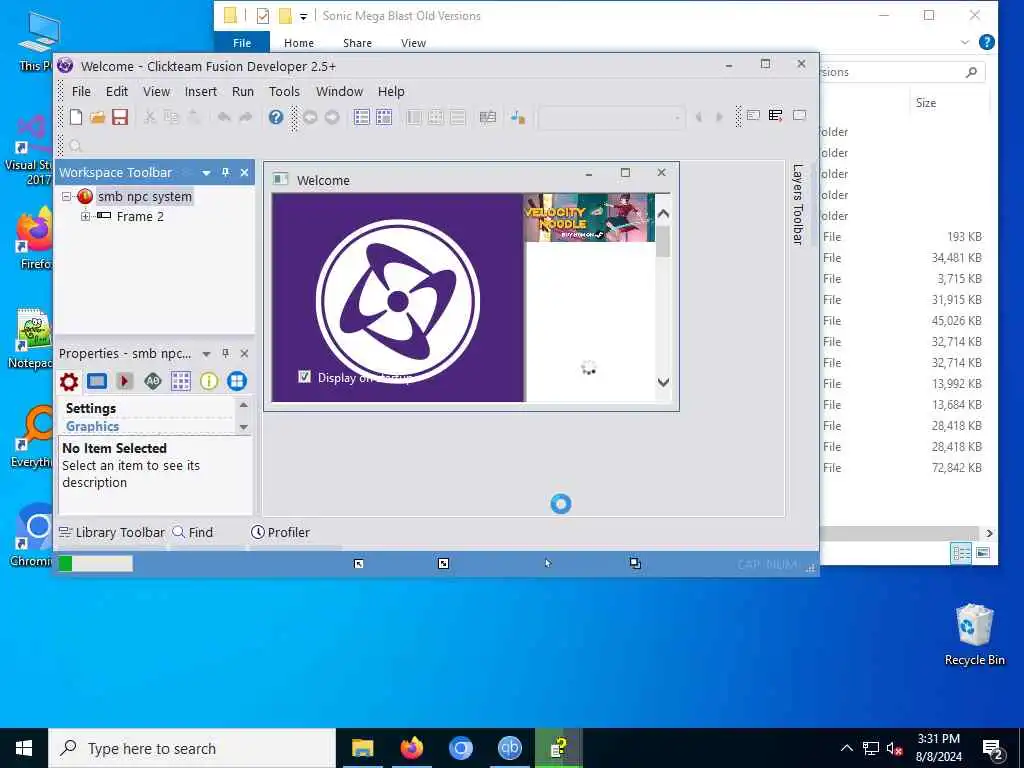The image size is (1024, 768).
Task: Select the Settings gear properties tab
Action: click(x=69, y=381)
